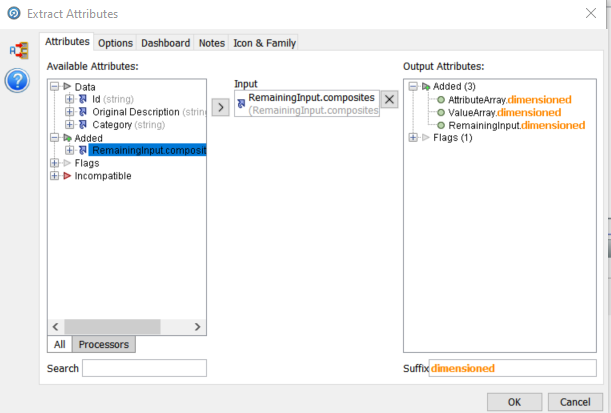Click the Search input field
The width and height of the screenshot is (611, 413).
144,368
